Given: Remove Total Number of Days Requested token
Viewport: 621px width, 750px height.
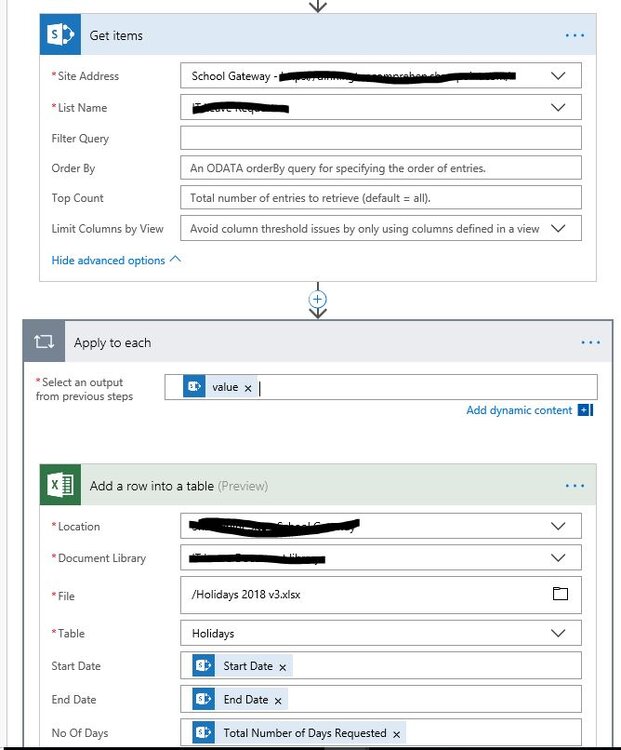Looking at the screenshot, I should pyautogui.click(x=397, y=734).
